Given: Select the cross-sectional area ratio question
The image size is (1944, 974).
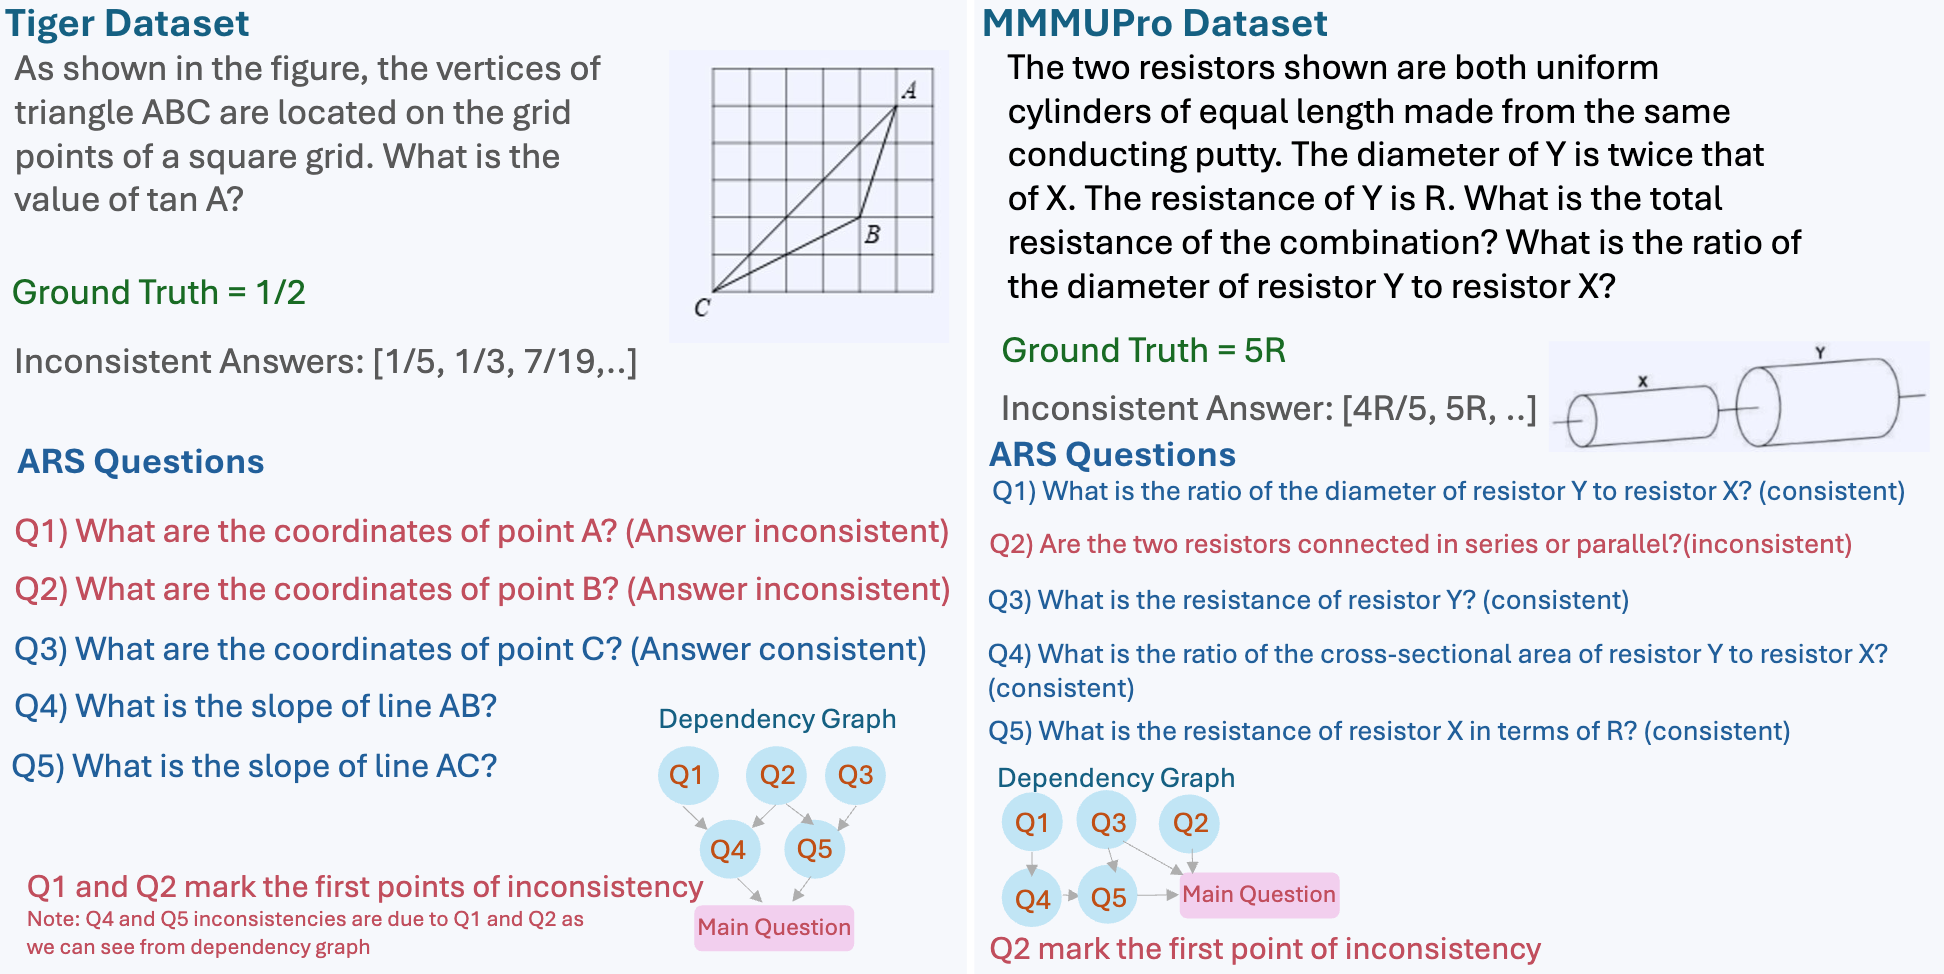Looking at the screenshot, I should click(x=1437, y=655).
